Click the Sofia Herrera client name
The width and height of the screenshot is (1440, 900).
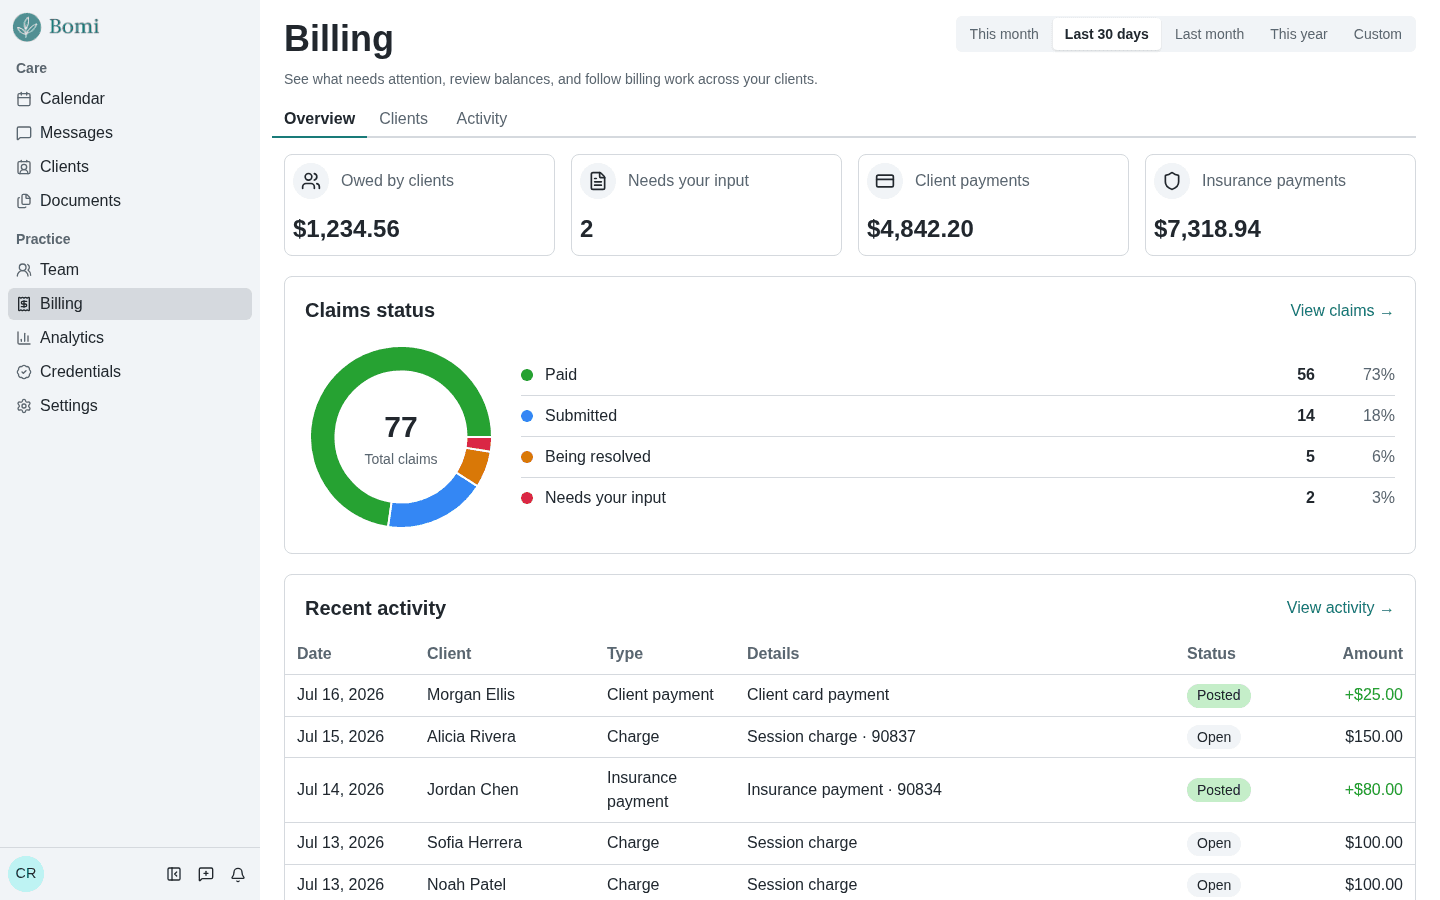[474, 843]
